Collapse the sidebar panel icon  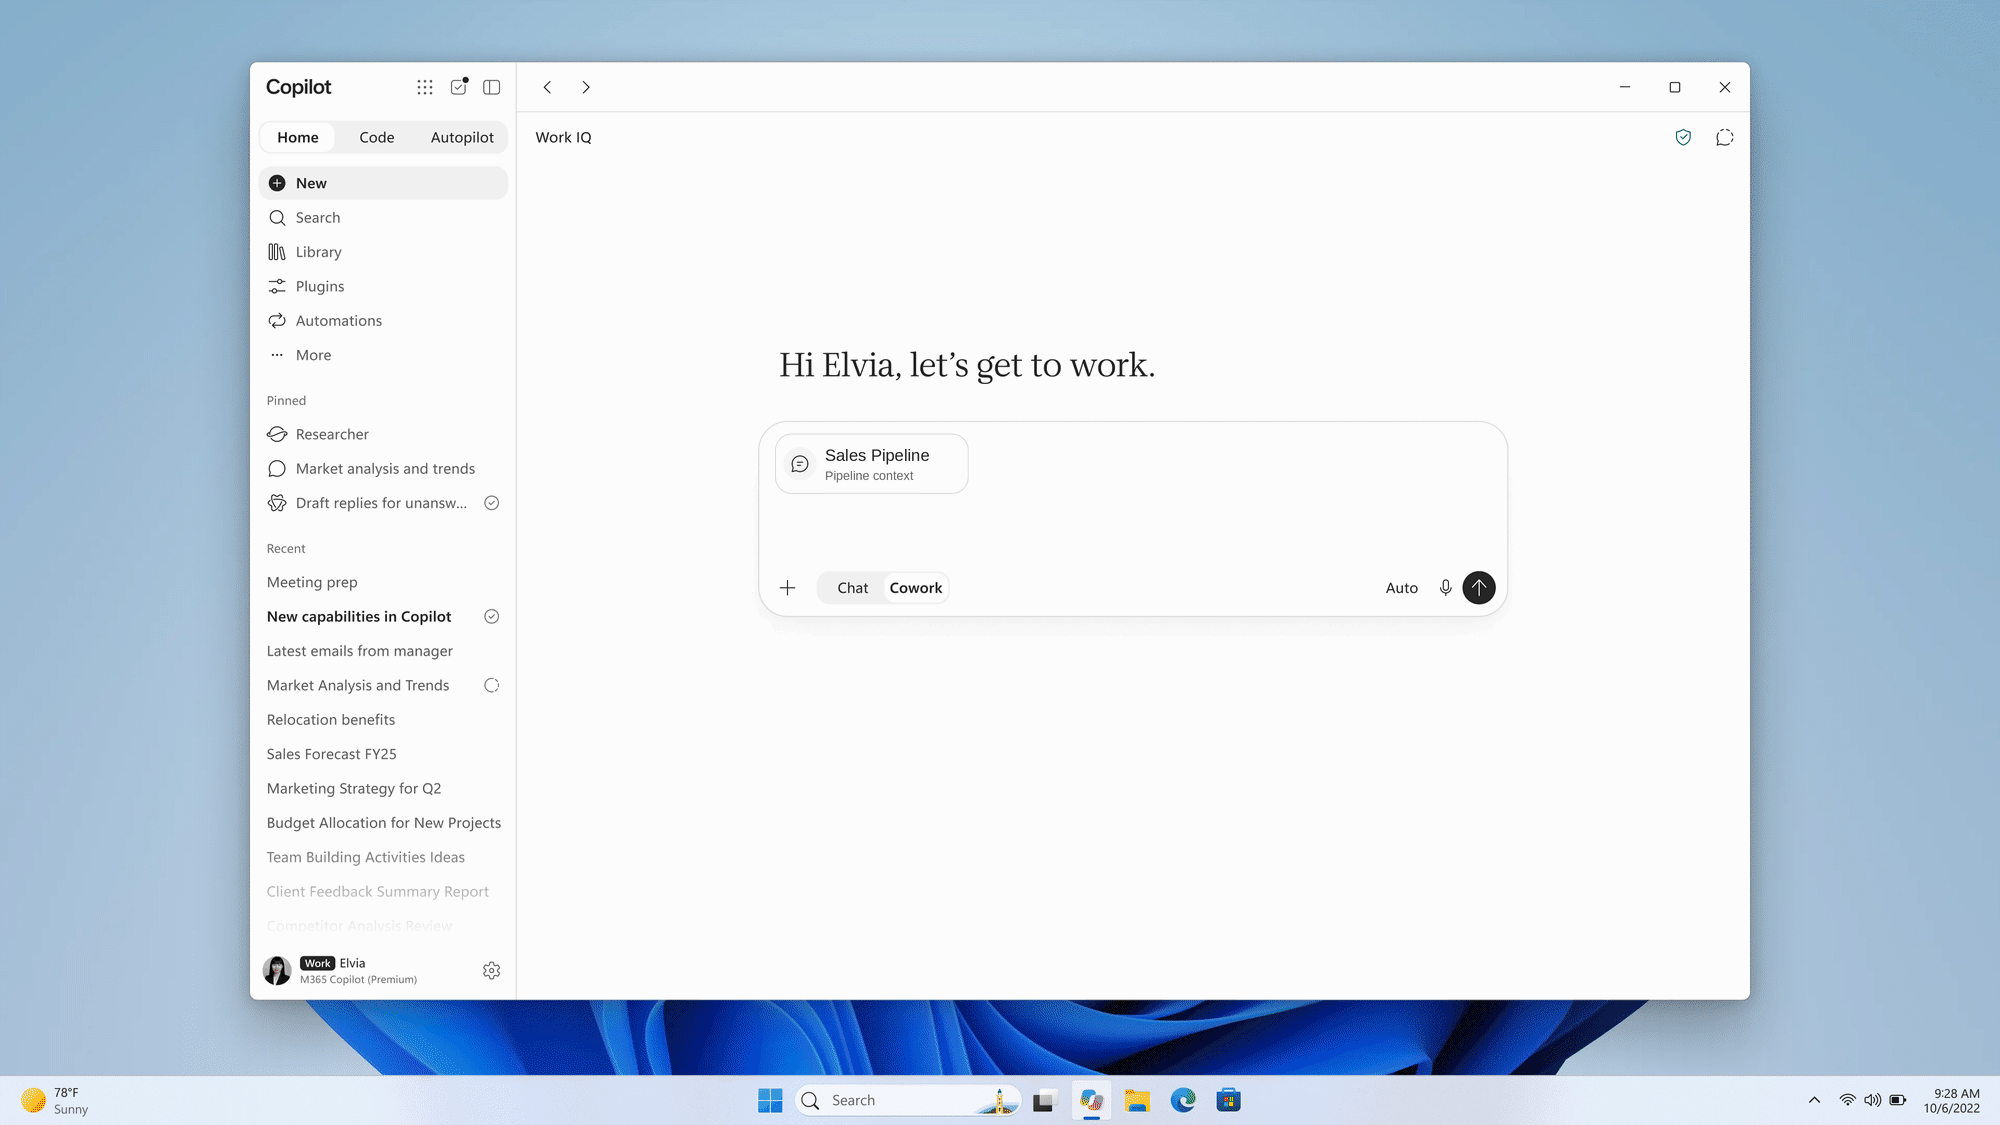(x=492, y=87)
